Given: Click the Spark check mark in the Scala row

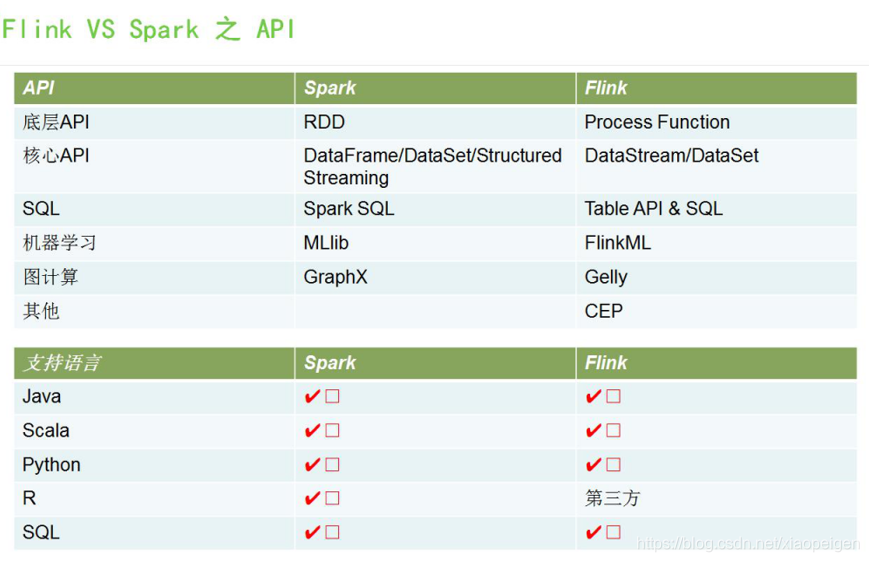Looking at the screenshot, I should tap(313, 431).
